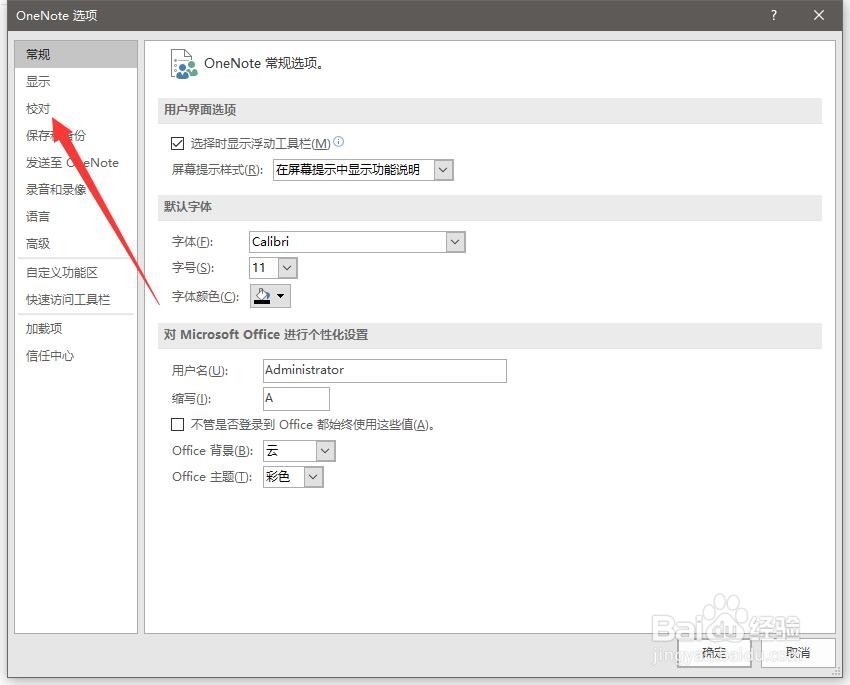
Task: Expand the Office 主题 dropdown
Action: (313, 477)
